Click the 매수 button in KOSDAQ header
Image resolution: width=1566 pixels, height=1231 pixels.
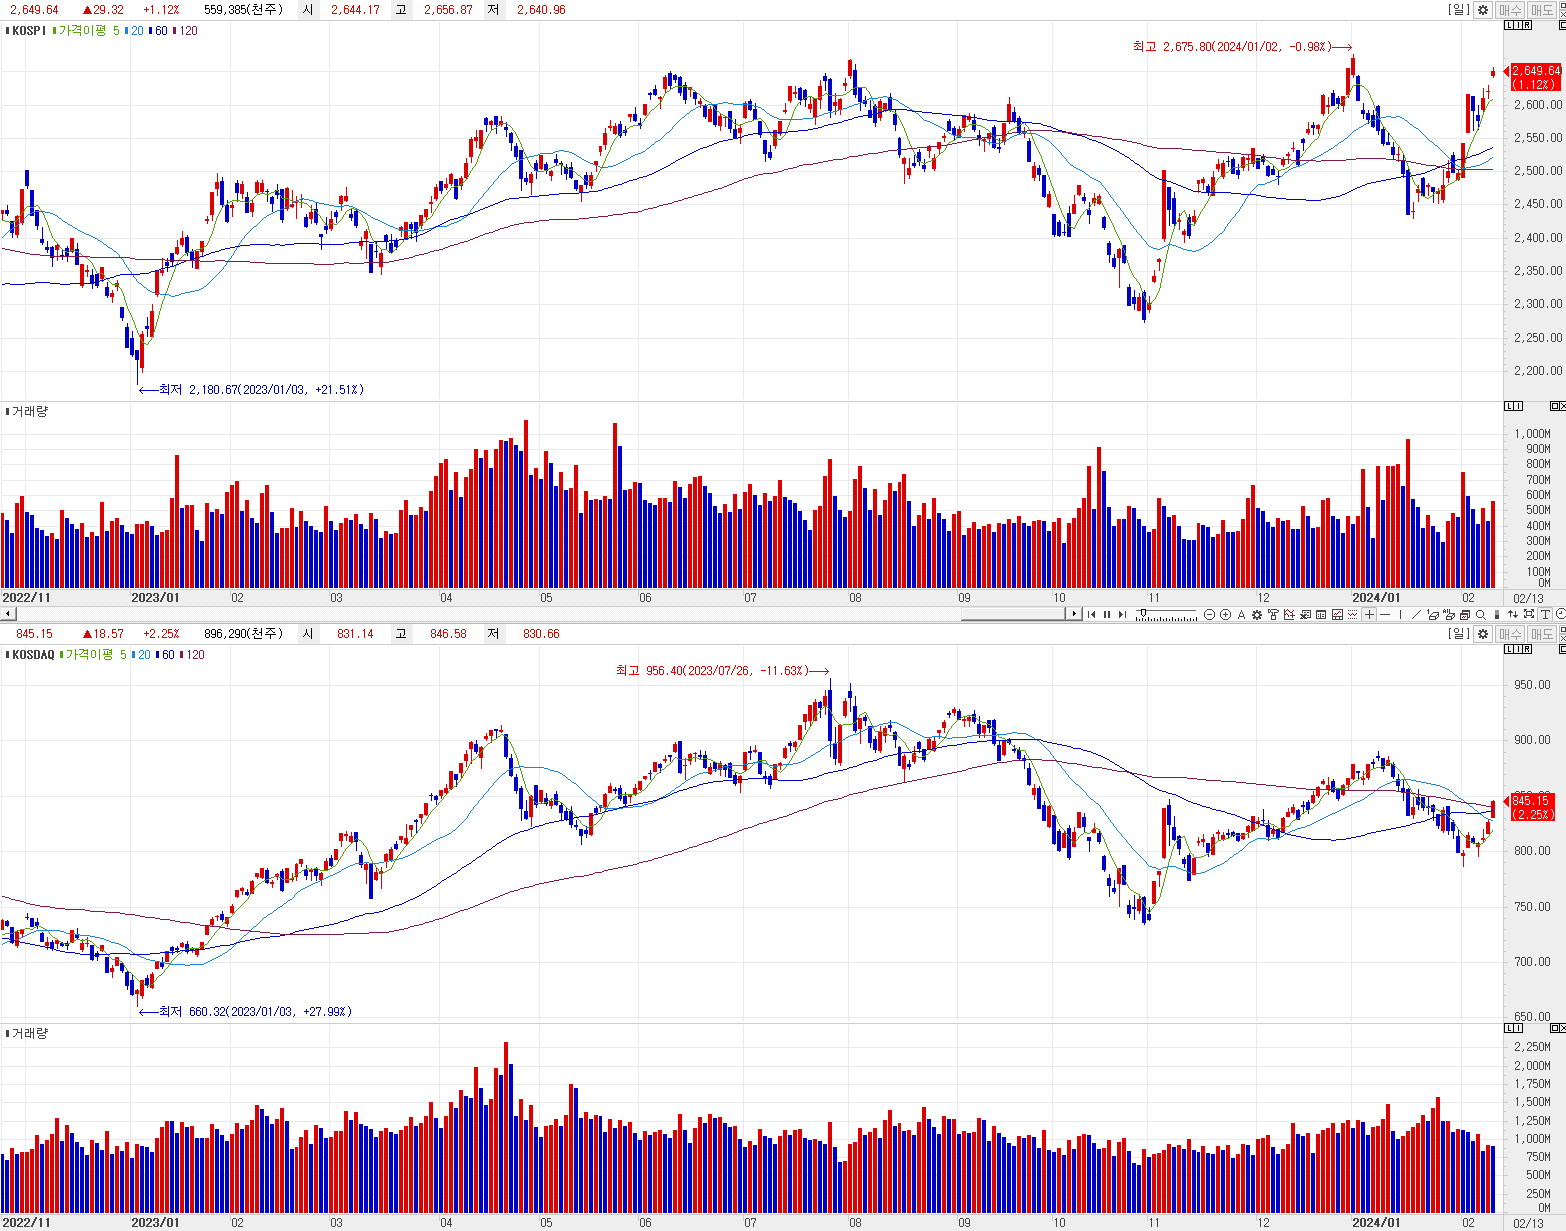click(1509, 634)
